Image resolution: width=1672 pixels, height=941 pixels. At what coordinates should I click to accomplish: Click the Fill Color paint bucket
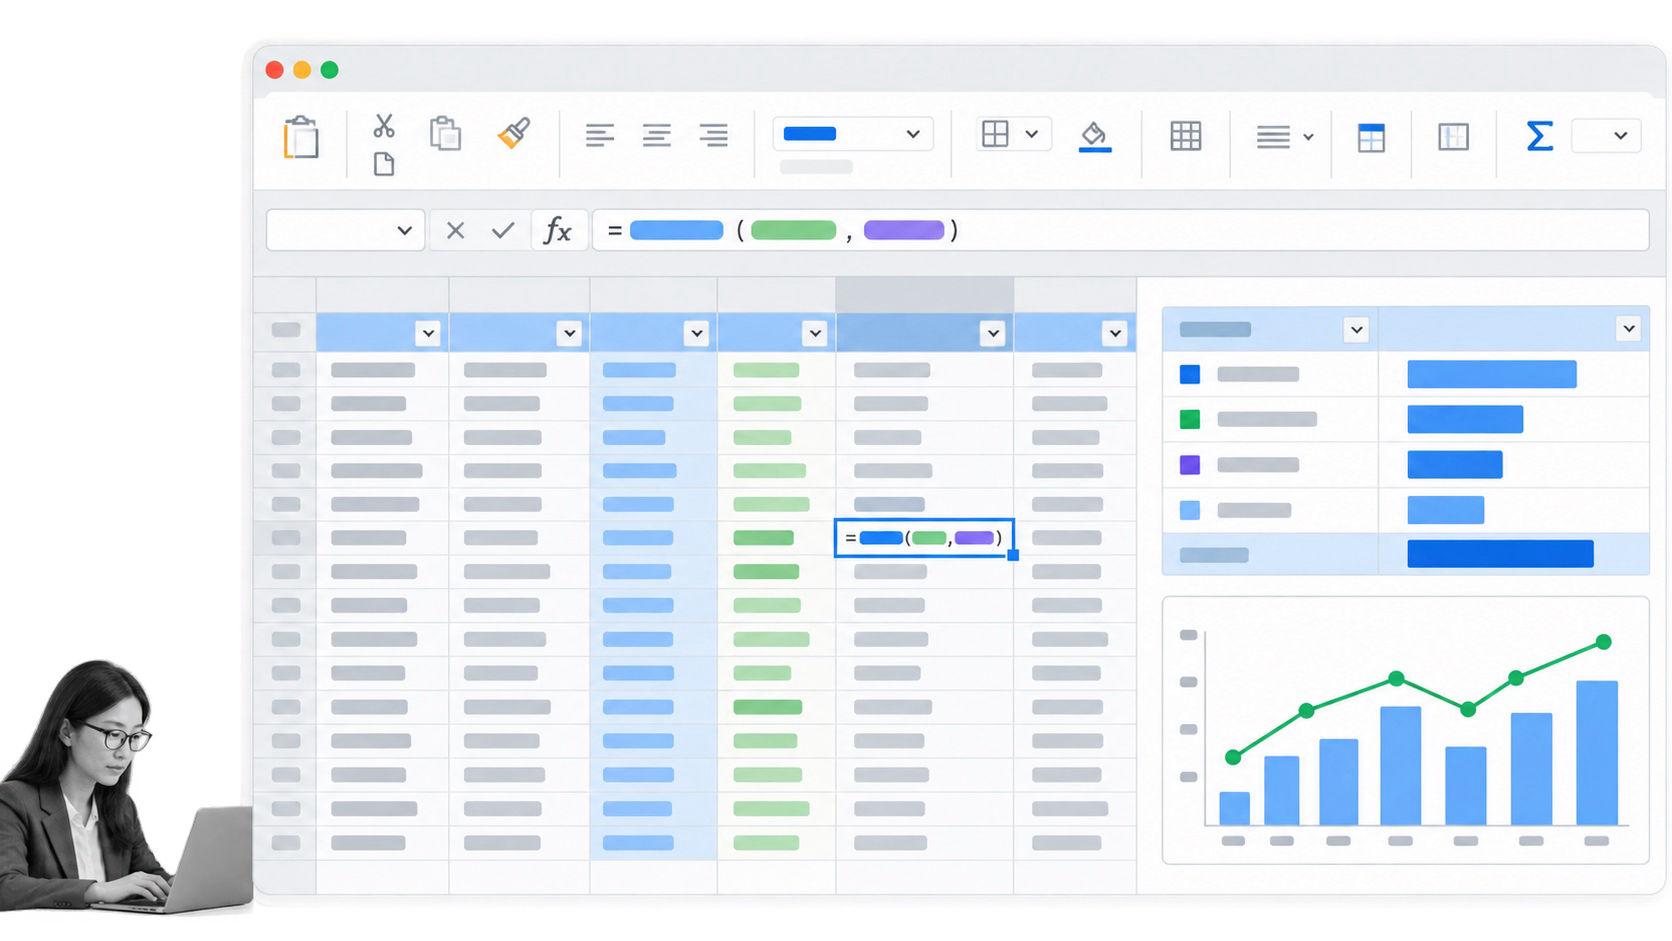pos(1095,137)
